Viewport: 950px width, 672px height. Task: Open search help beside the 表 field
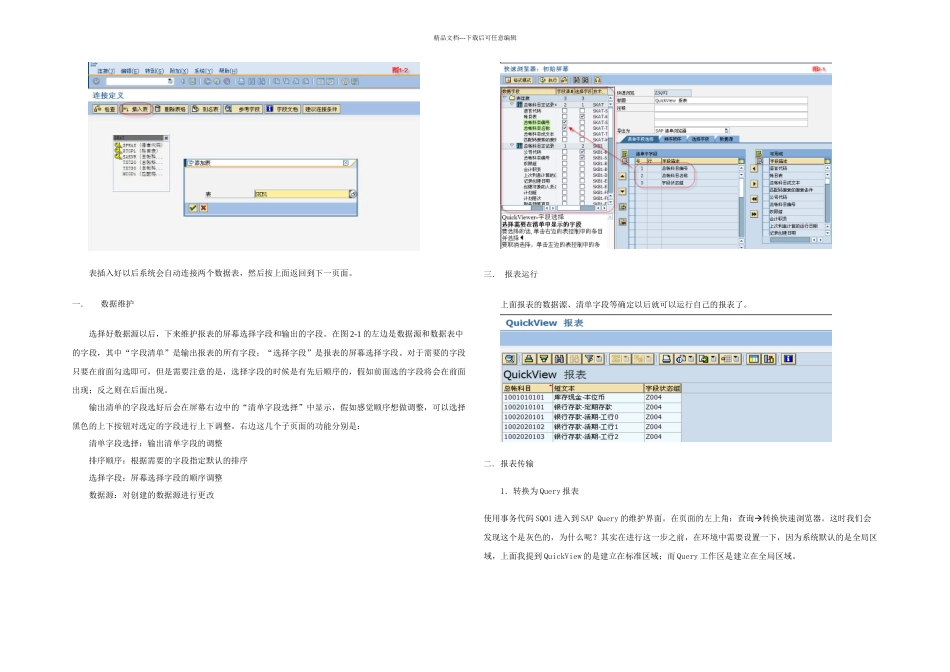(x=353, y=194)
